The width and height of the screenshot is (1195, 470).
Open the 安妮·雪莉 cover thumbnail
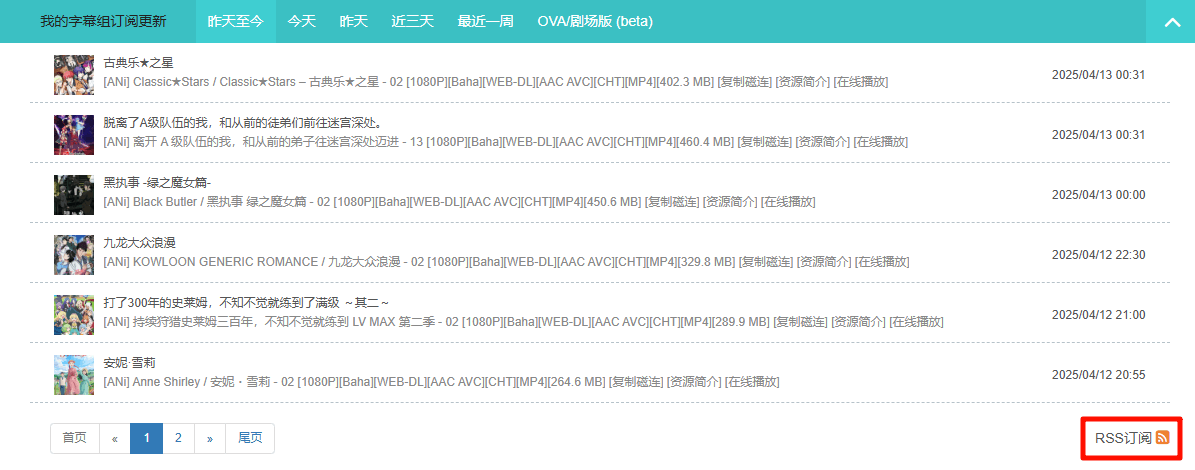click(74, 375)
